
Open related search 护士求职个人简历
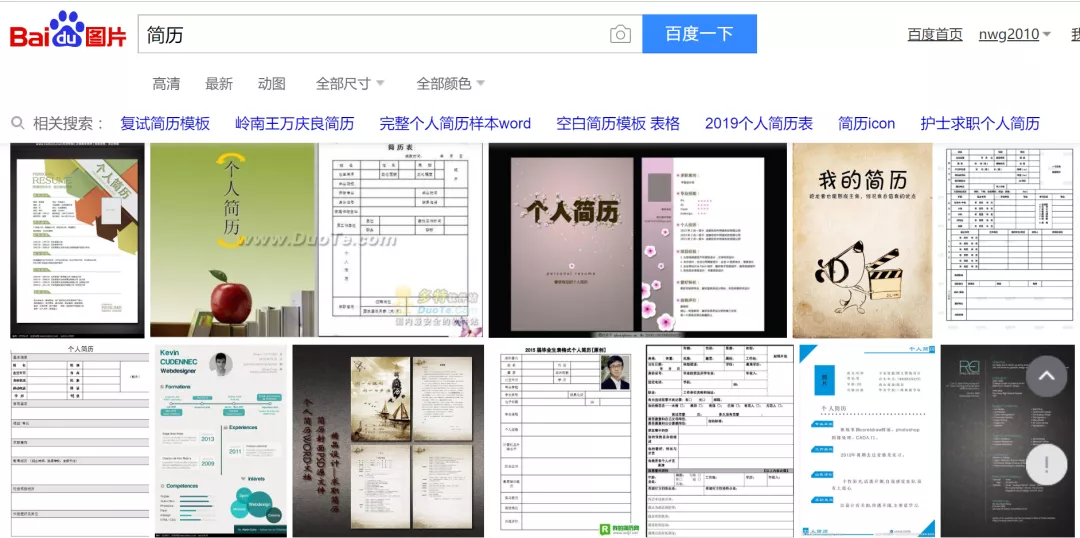pyautogui.click(x=979, y=123)
